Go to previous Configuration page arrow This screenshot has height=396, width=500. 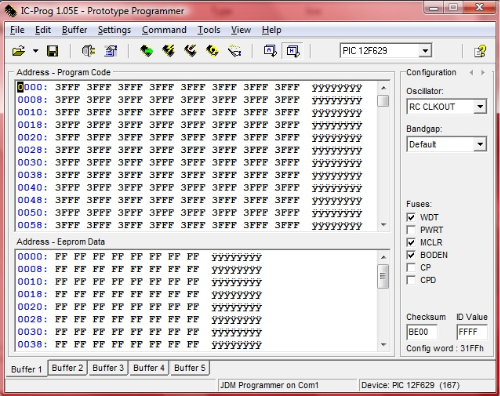tap(471, 72)
